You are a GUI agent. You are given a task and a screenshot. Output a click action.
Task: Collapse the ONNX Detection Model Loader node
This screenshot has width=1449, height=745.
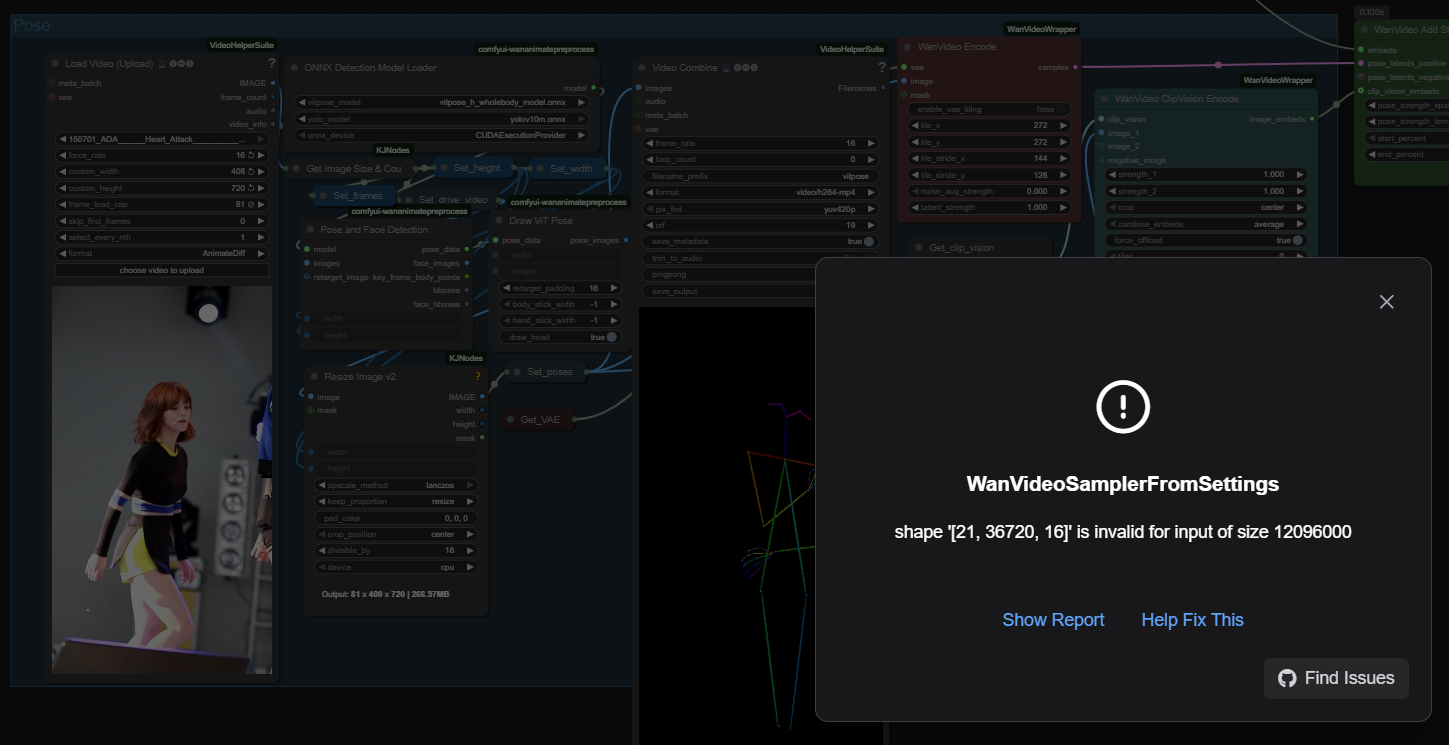[x=294, y=68]
